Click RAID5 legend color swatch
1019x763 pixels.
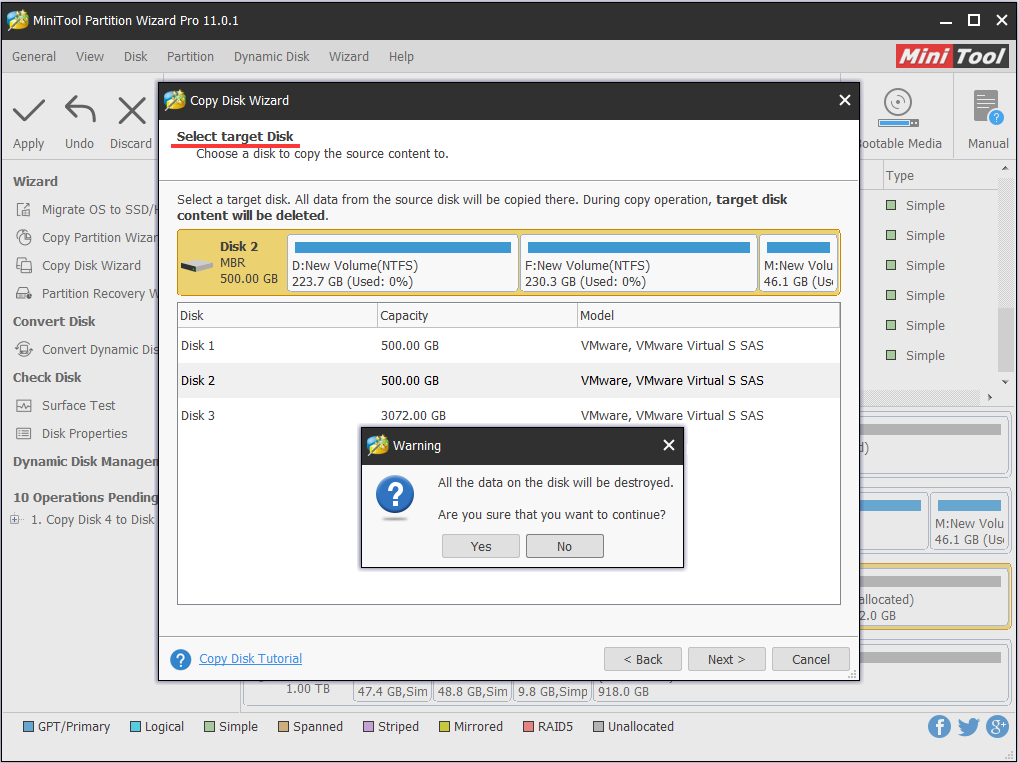(528, 727)
